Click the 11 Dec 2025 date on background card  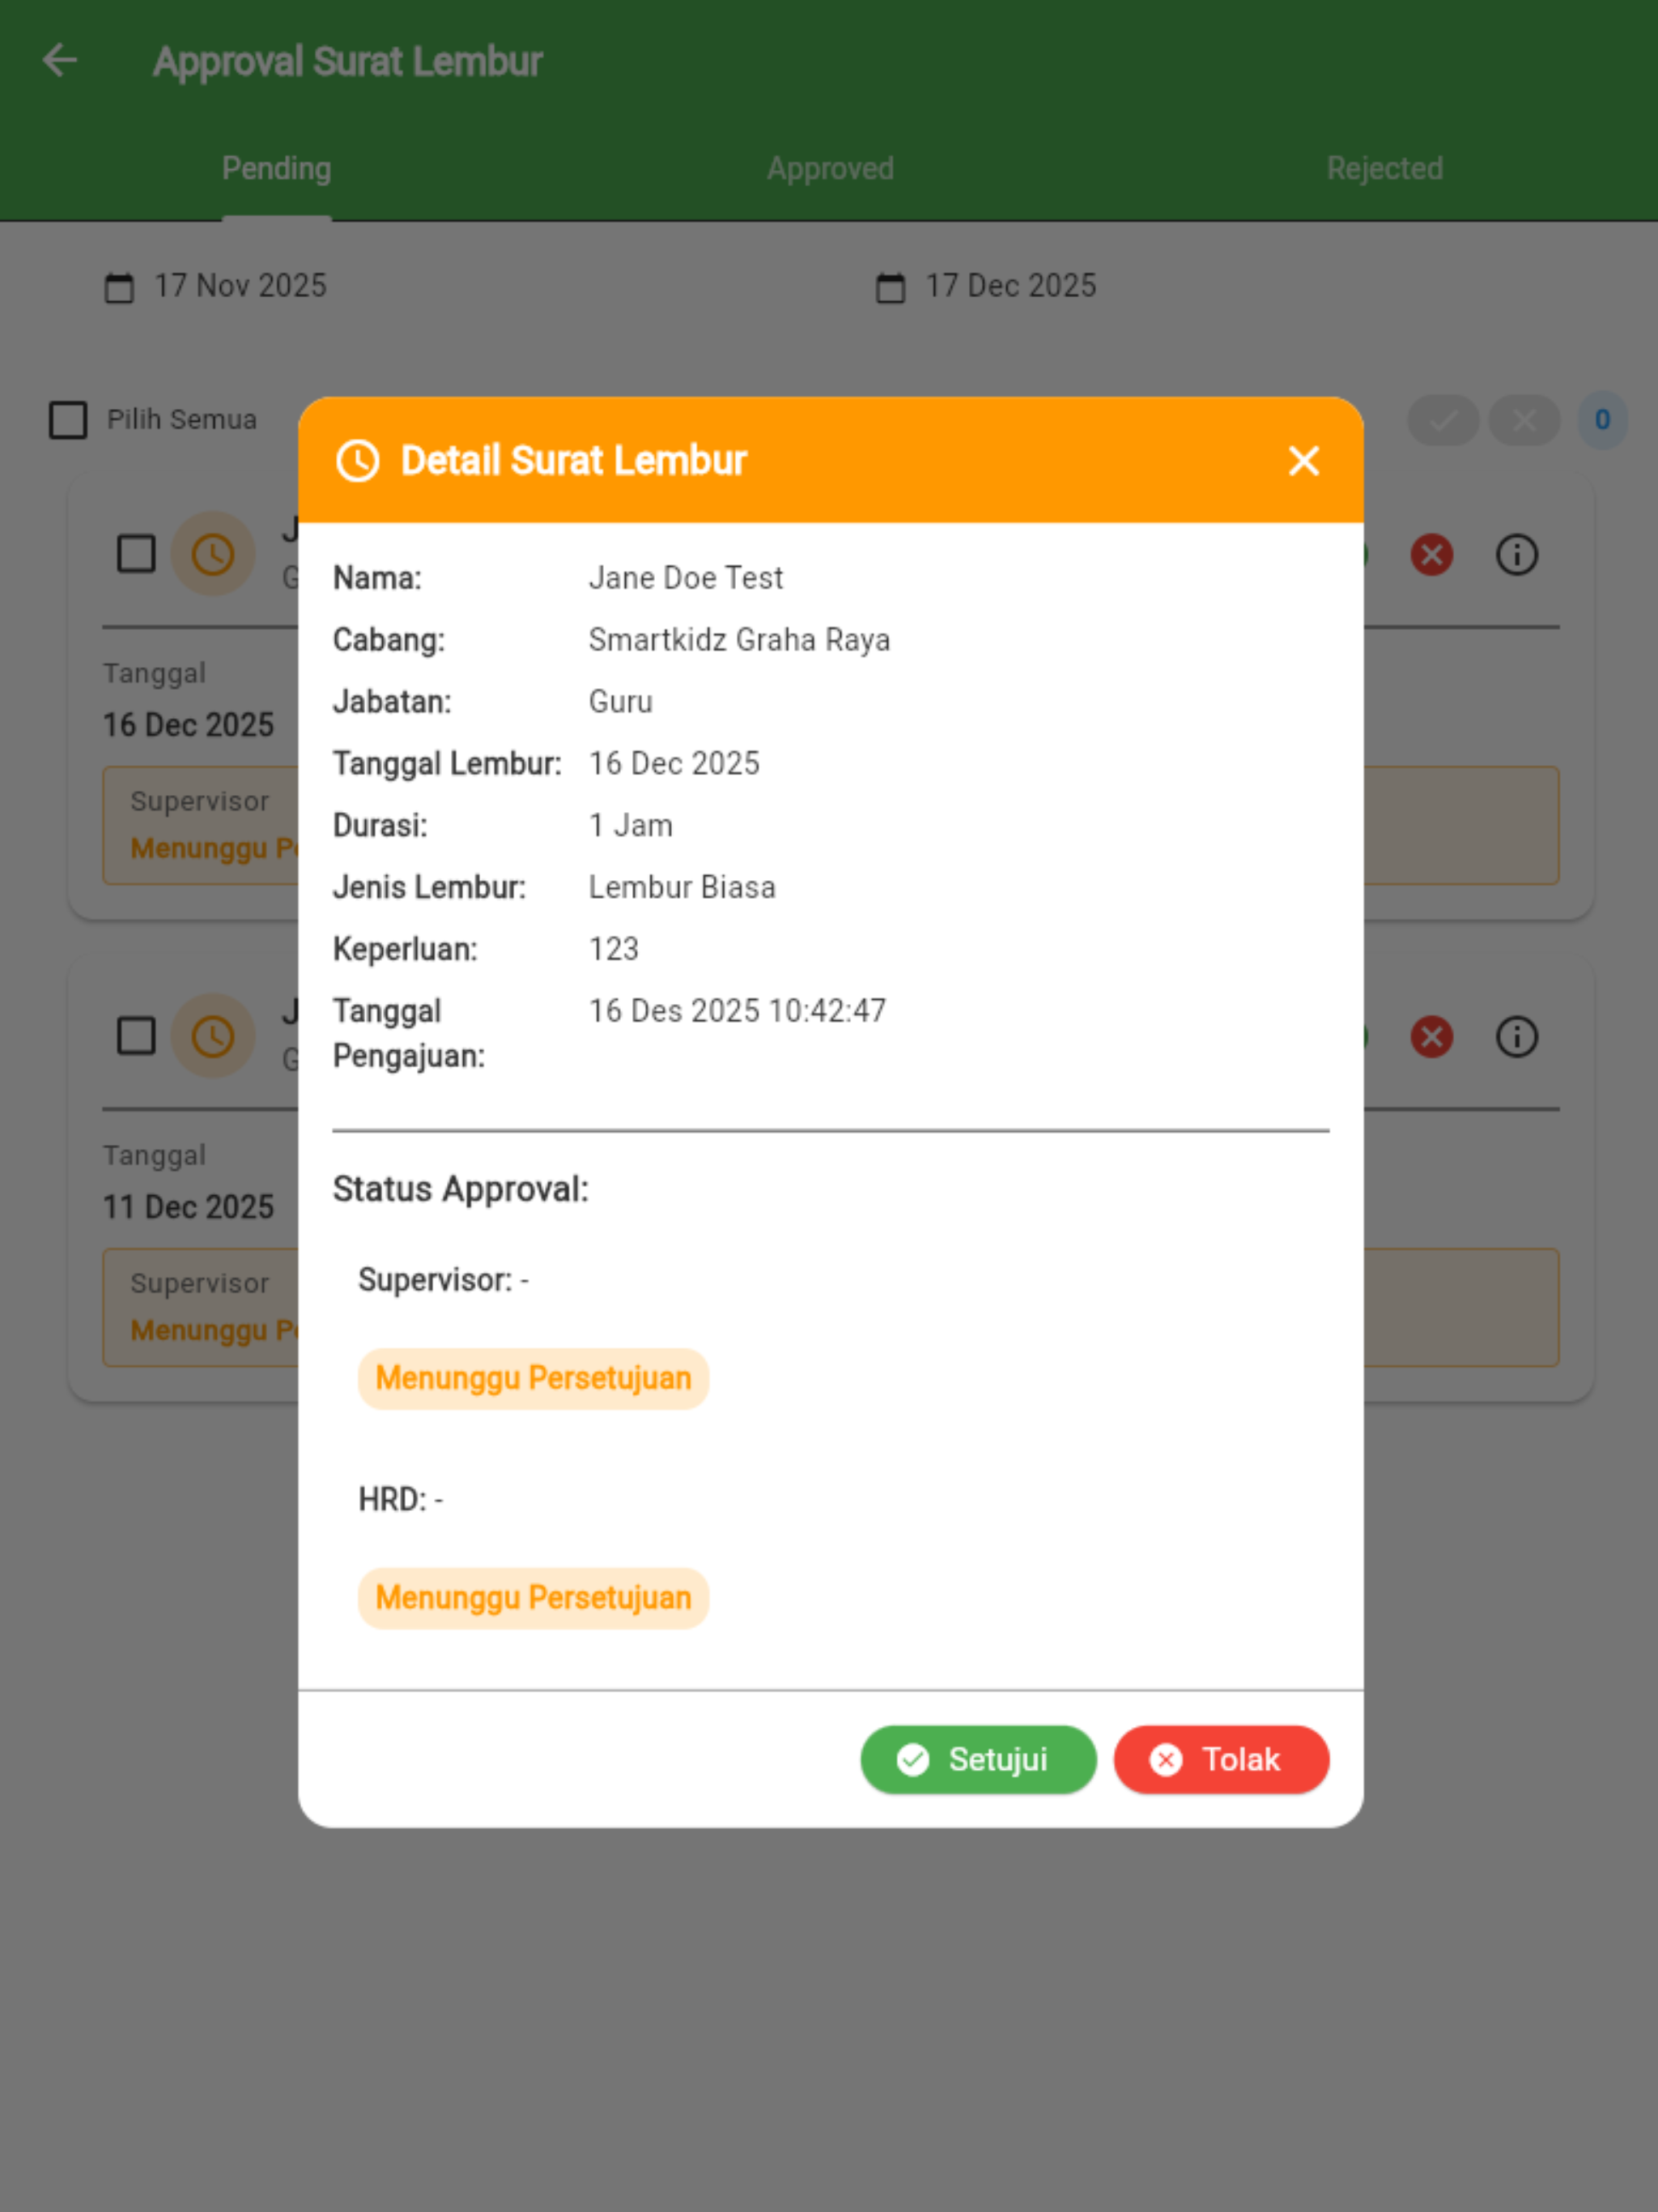188,1207
